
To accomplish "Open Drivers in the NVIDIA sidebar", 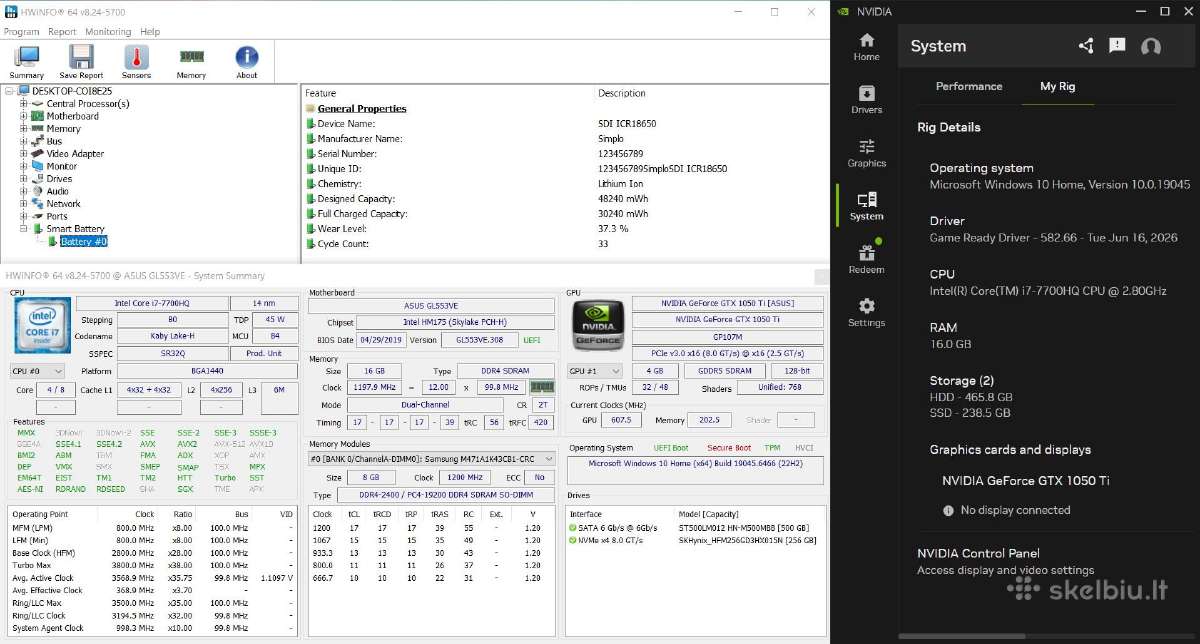I will (866, 99).
